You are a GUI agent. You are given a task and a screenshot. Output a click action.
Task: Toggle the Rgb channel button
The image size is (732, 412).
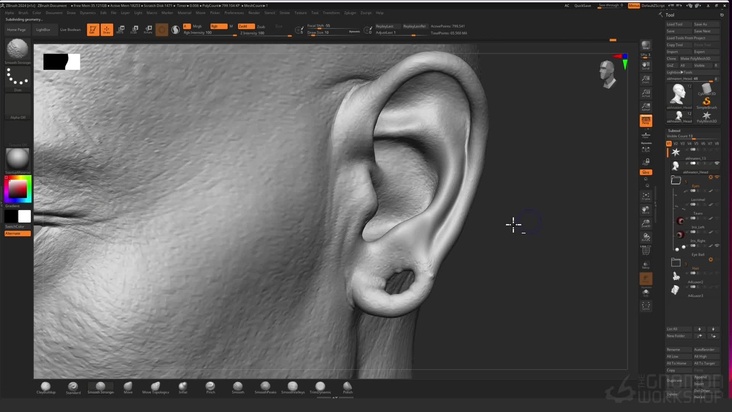pos(218,26)
